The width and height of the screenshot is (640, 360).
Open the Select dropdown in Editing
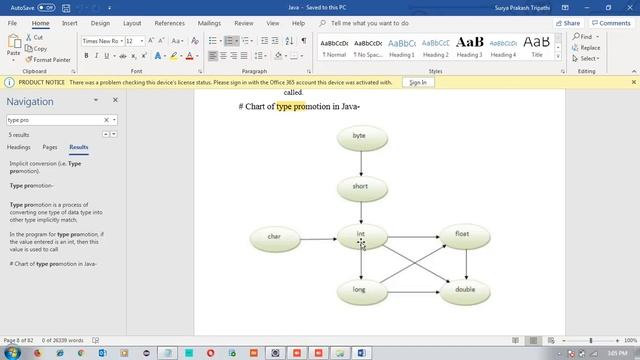point(586,59)
